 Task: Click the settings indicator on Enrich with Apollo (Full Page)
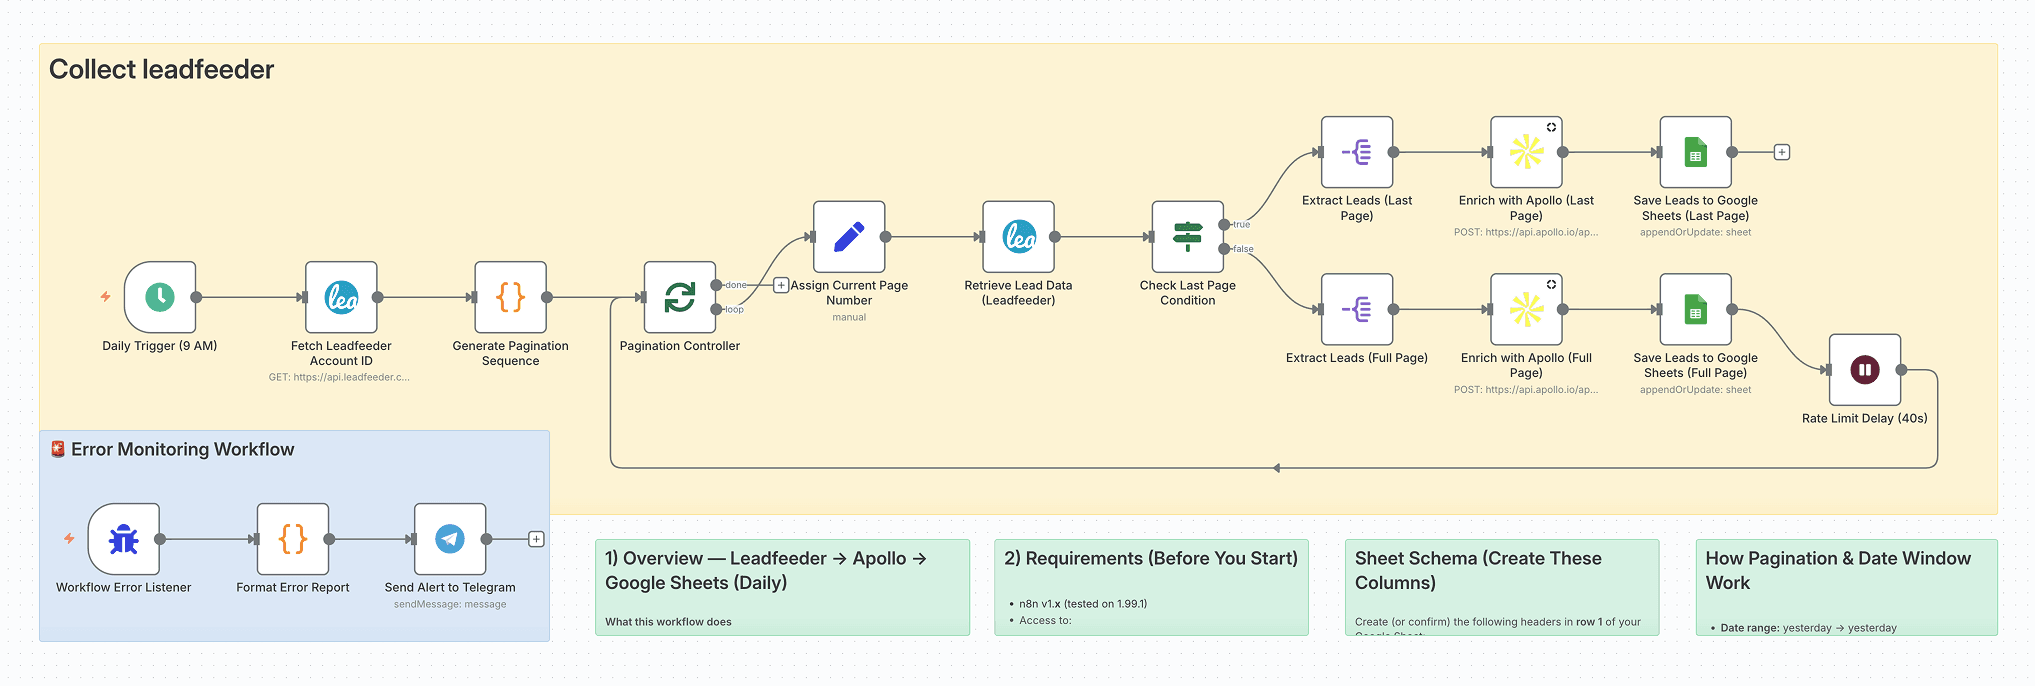pyautogui.click(x=1551, y=285)
